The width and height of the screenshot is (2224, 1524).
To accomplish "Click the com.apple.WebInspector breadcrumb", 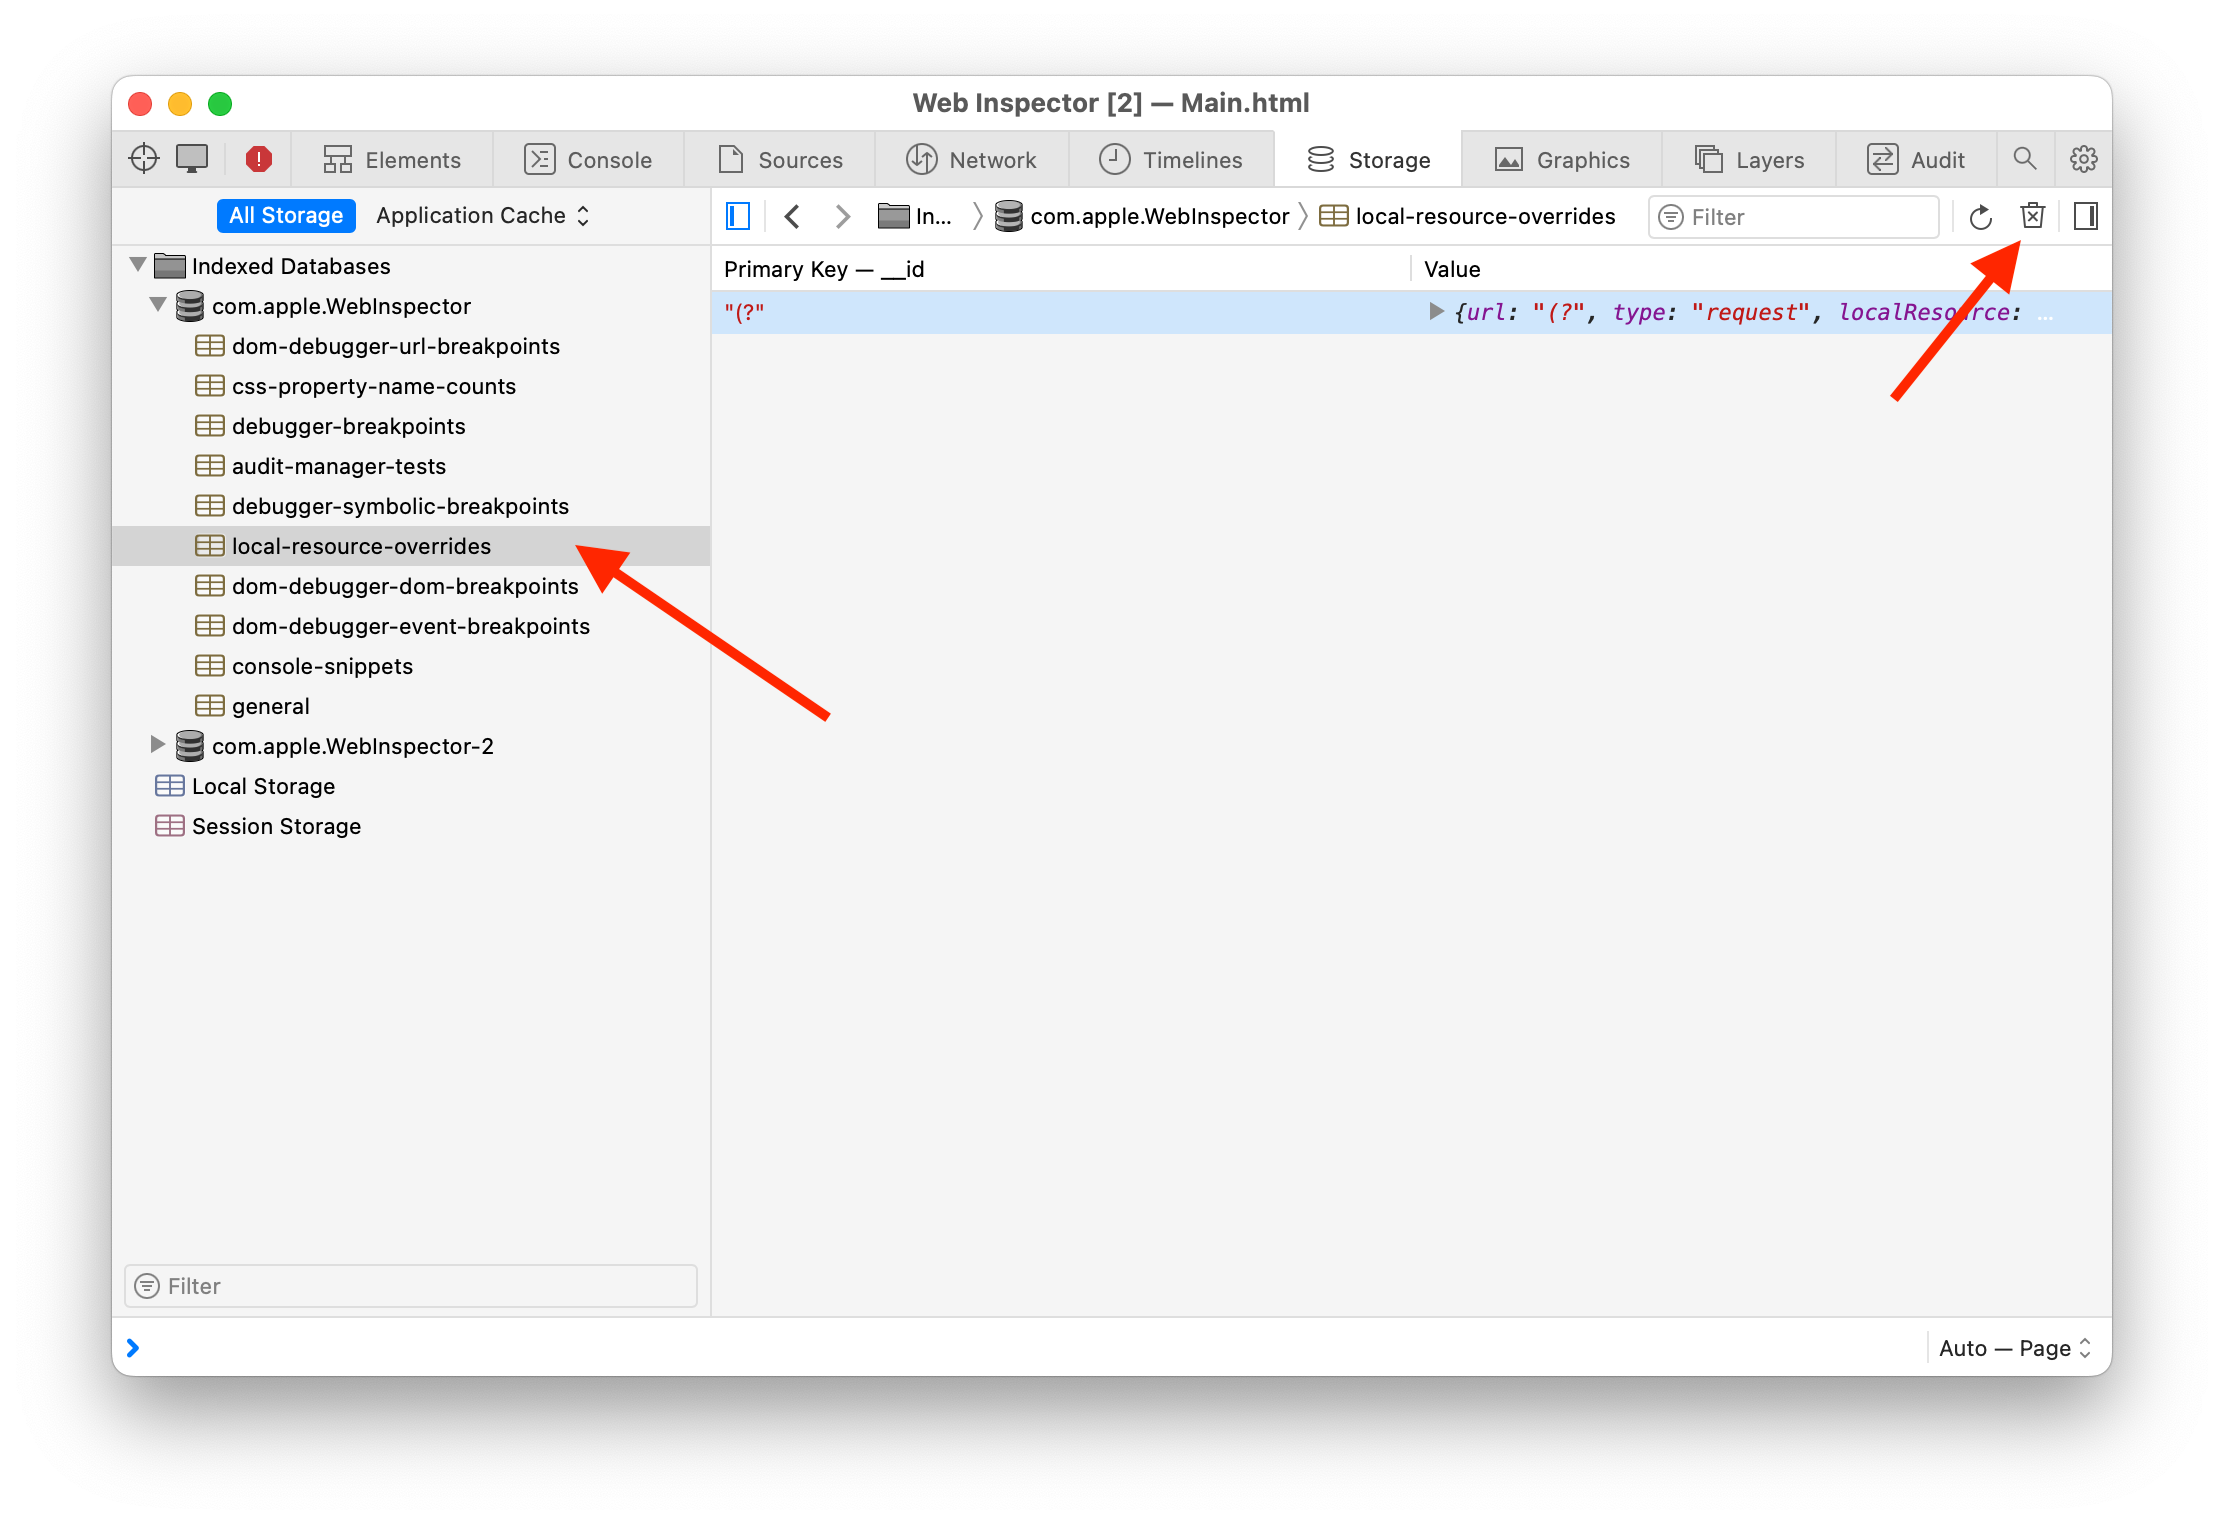I will (1142, 216).
